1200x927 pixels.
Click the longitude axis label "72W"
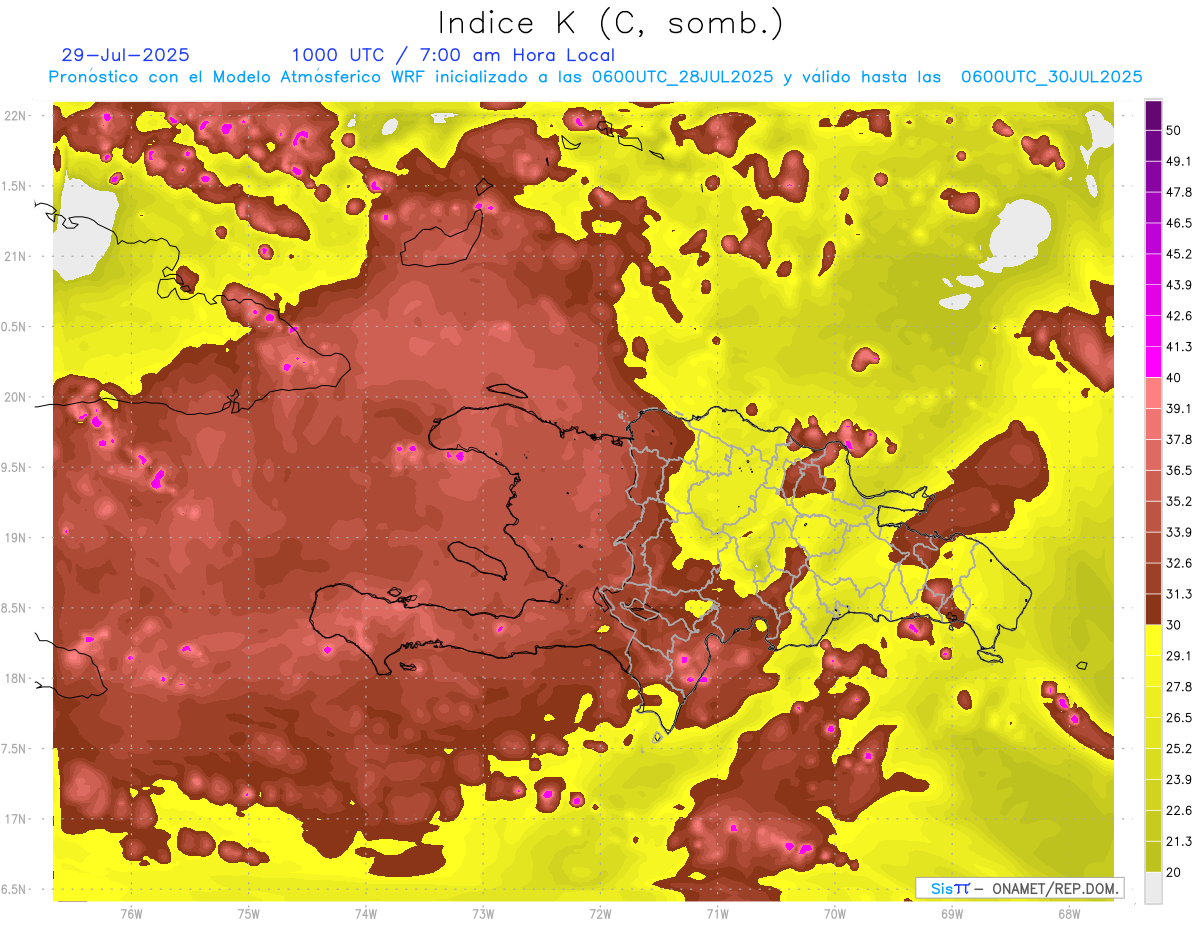point(600,913)
